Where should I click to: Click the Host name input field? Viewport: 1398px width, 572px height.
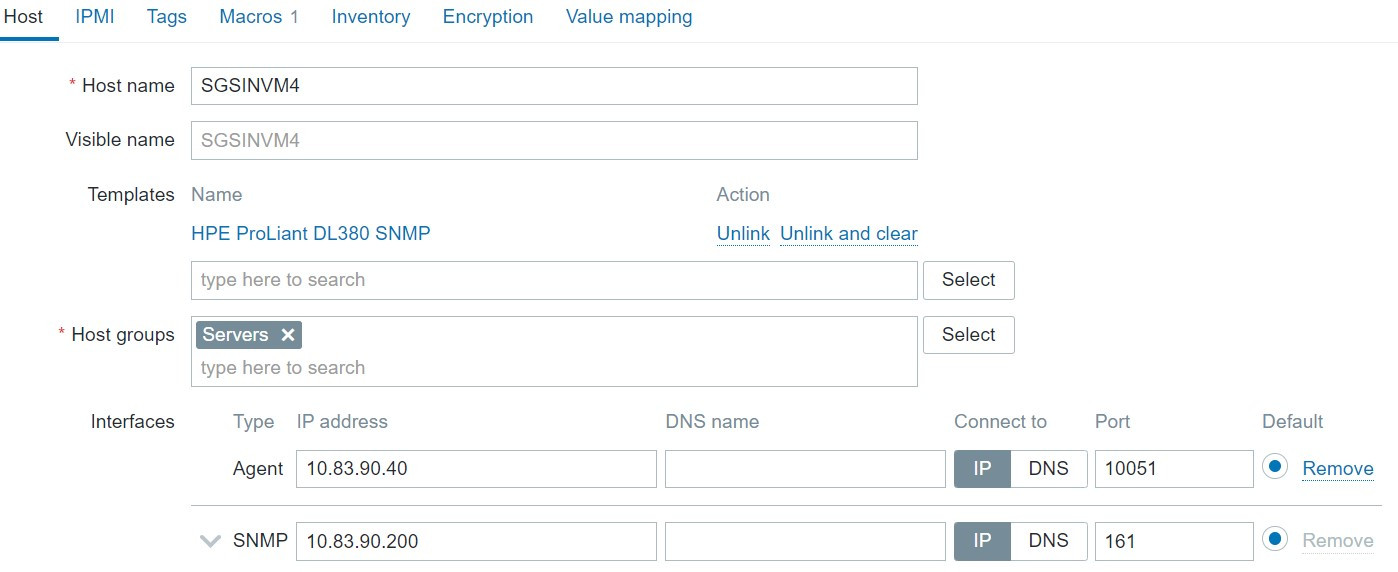click(554, 86)
